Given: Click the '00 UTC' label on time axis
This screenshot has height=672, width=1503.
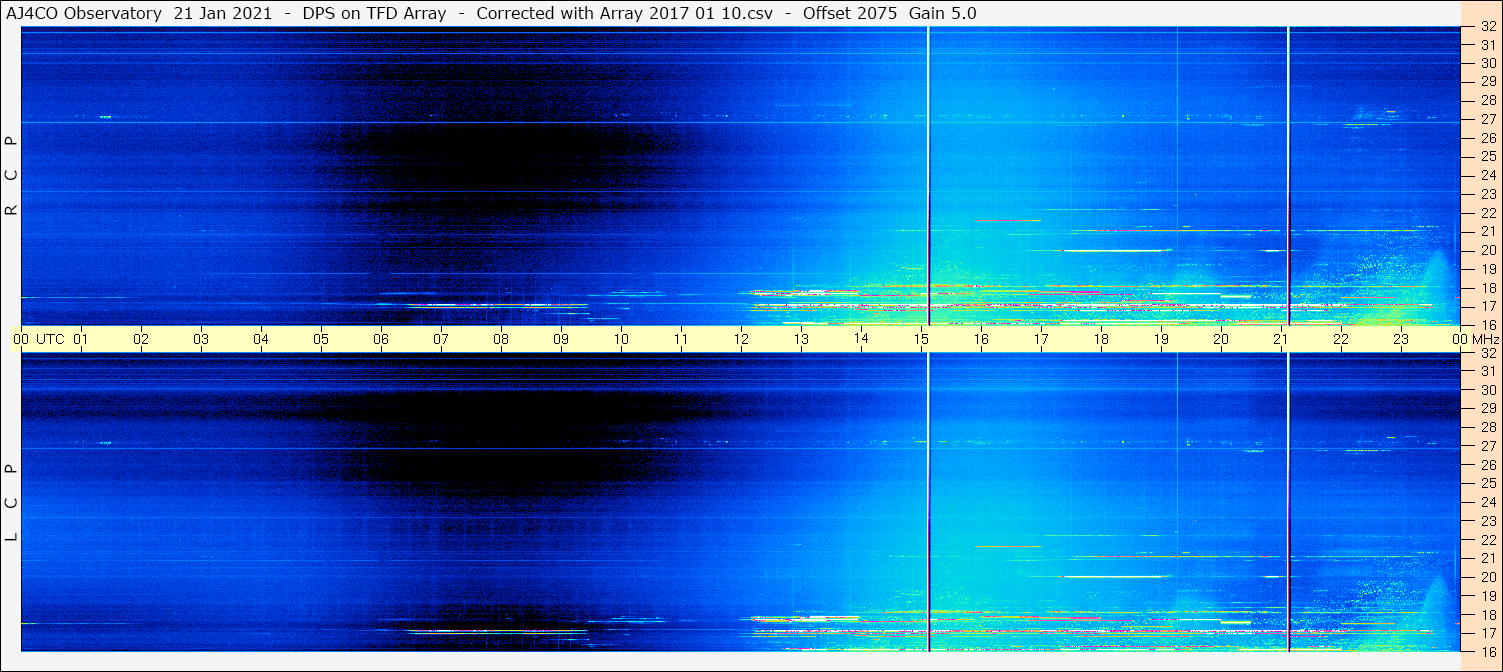Looking at the screenshot, I should point(38,340).
